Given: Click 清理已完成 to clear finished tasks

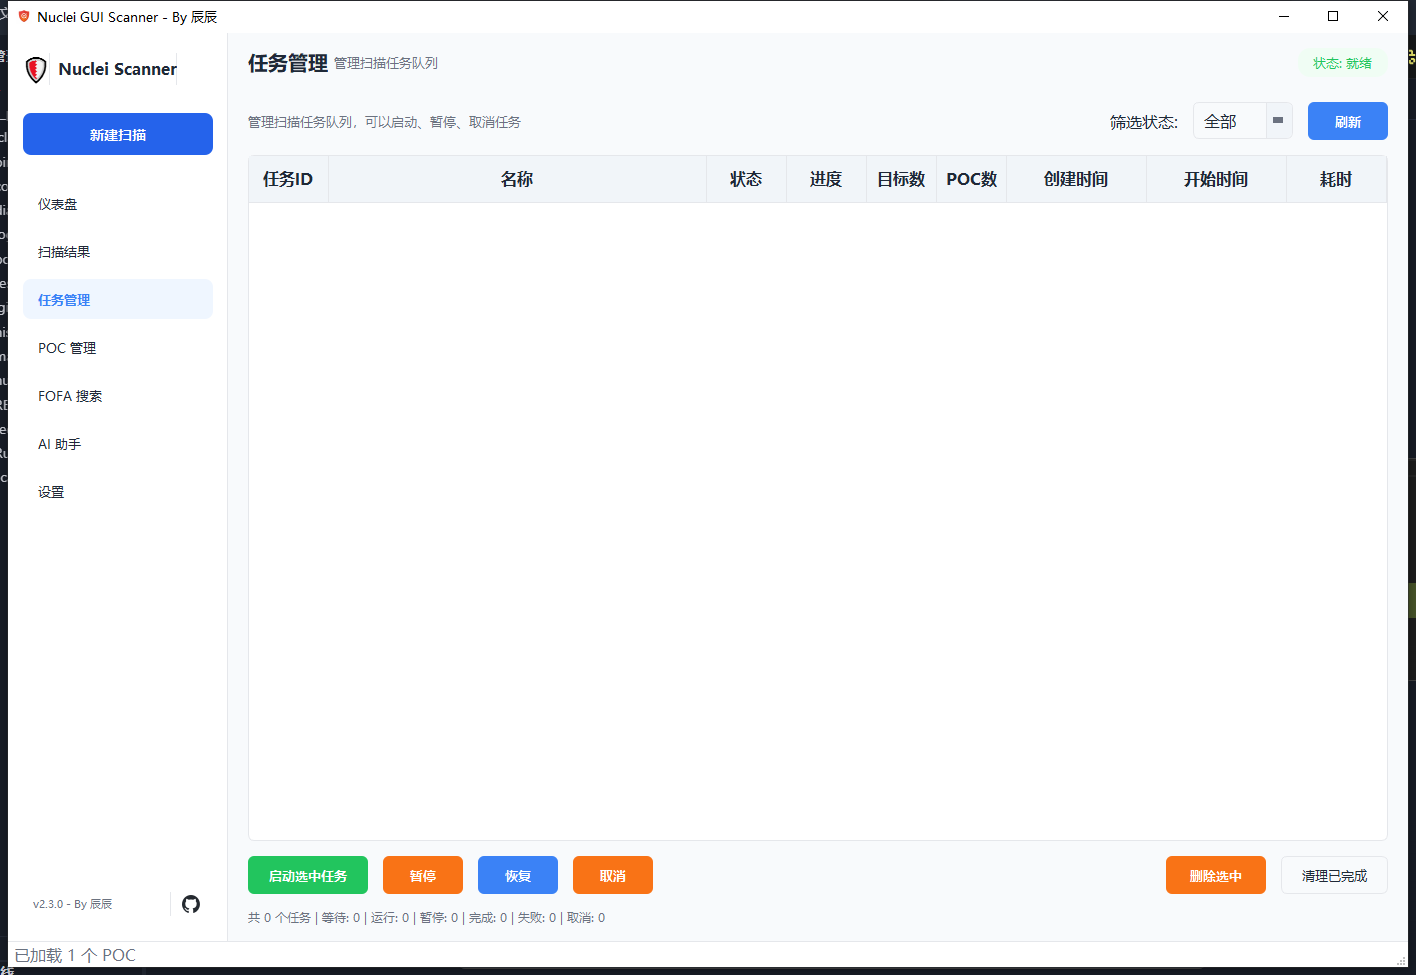Looking at the screenshot, I should [1334, 874].
